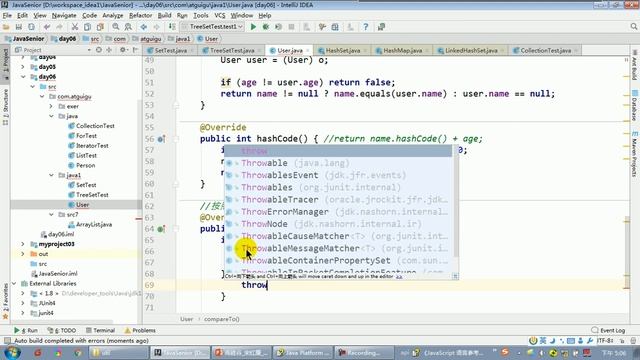Open the Structure tool window strip

coord(6,107)
